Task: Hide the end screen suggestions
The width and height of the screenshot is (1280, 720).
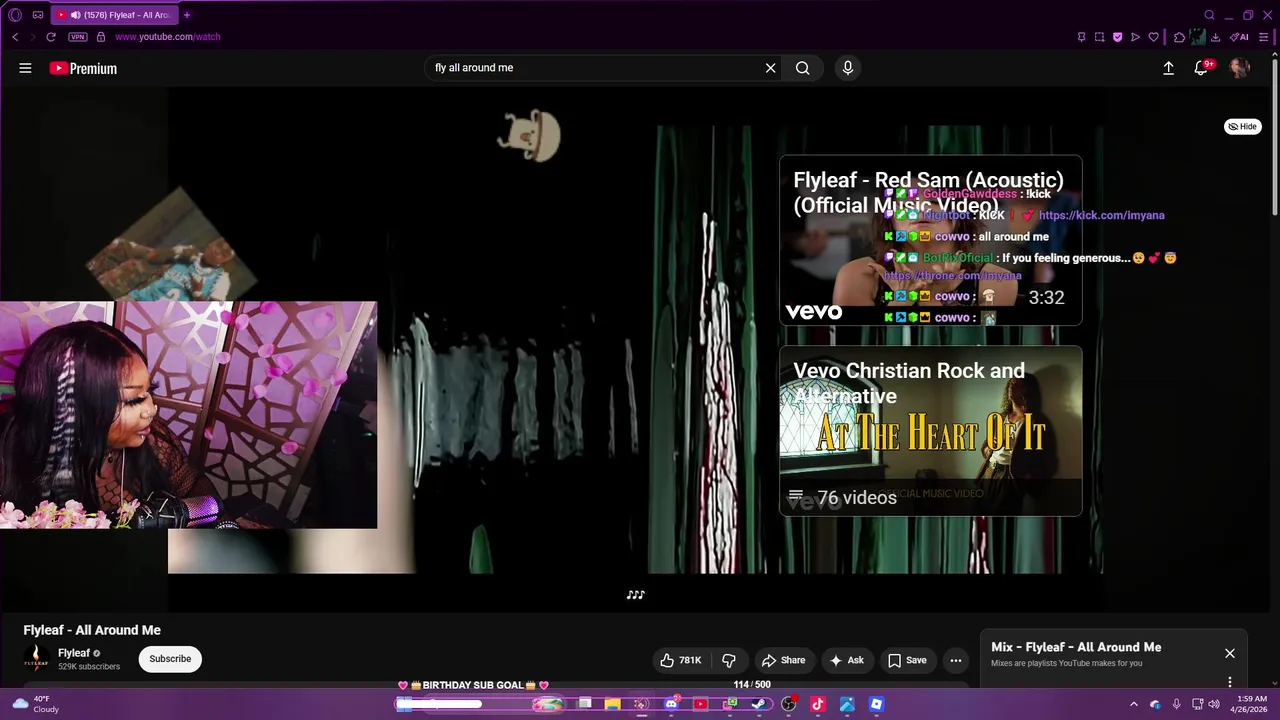Action: coord(1243,126)
